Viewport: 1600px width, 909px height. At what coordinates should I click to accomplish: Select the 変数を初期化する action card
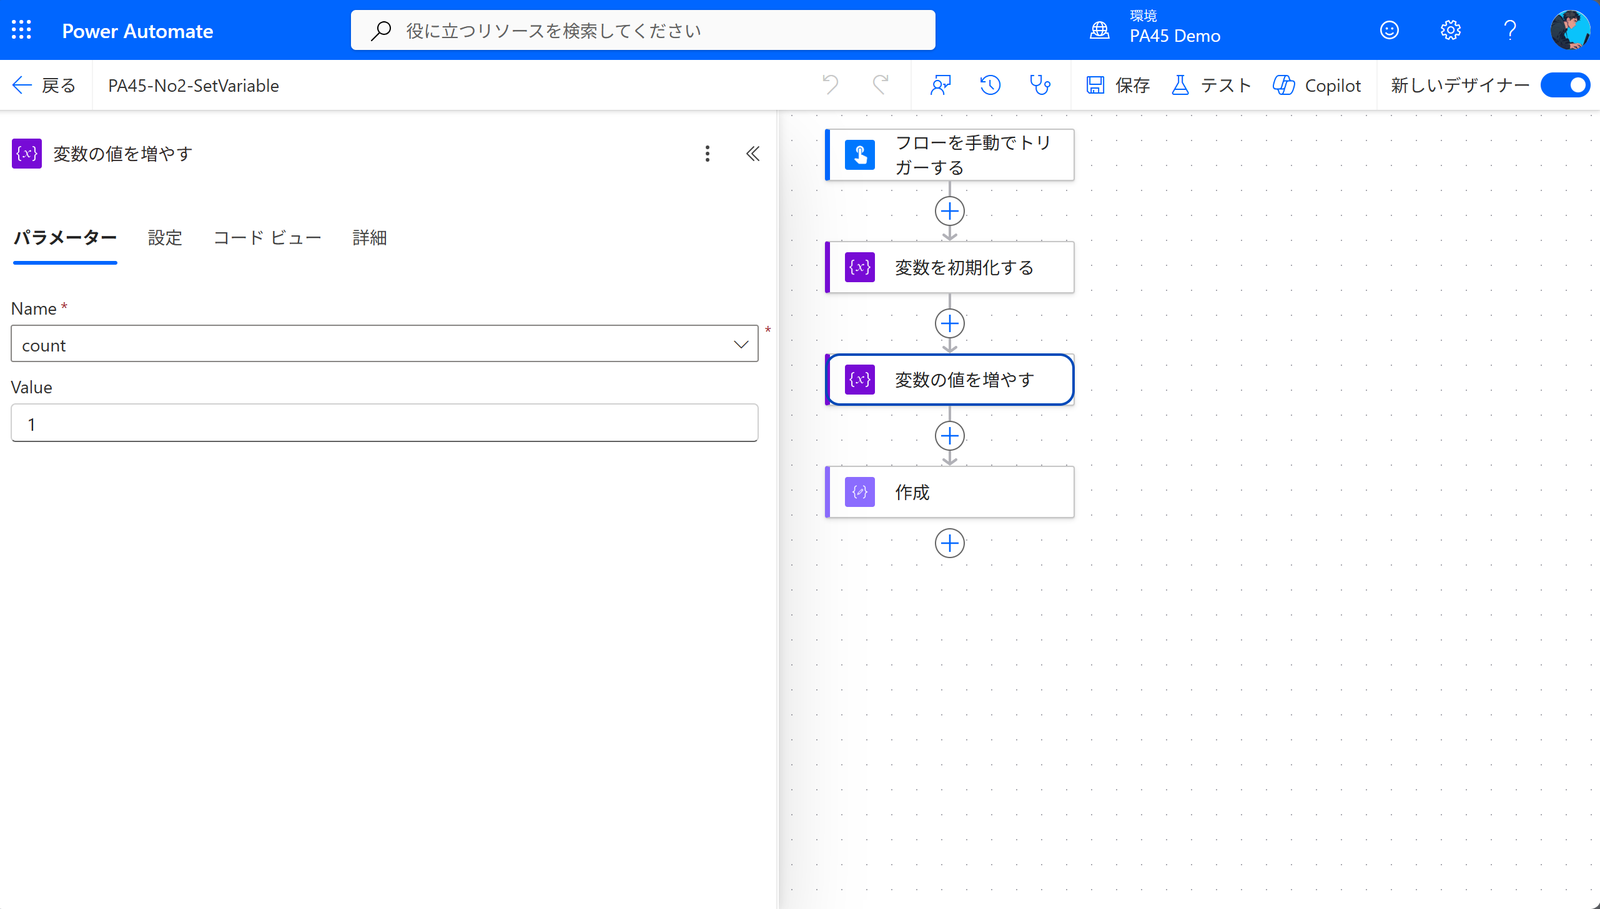tap(950, 267)
